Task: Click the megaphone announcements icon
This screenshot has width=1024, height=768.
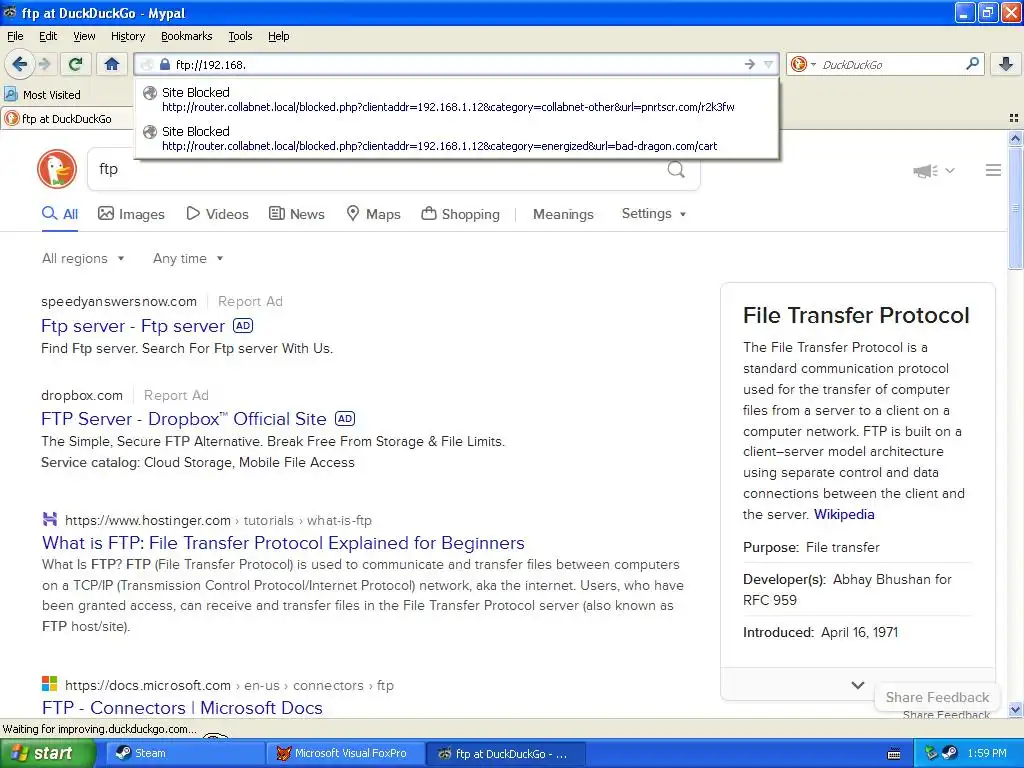Action: [925, 171]
